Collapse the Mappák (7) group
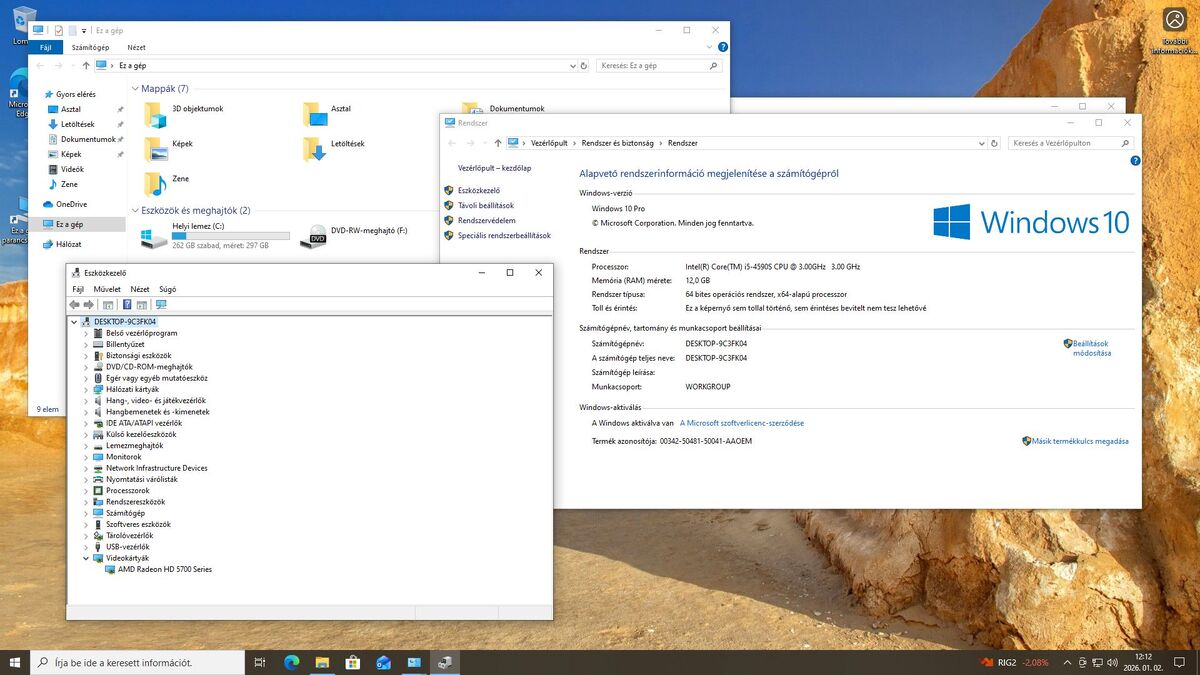This screenshot has width=1200, height=675. click(135, 89)
